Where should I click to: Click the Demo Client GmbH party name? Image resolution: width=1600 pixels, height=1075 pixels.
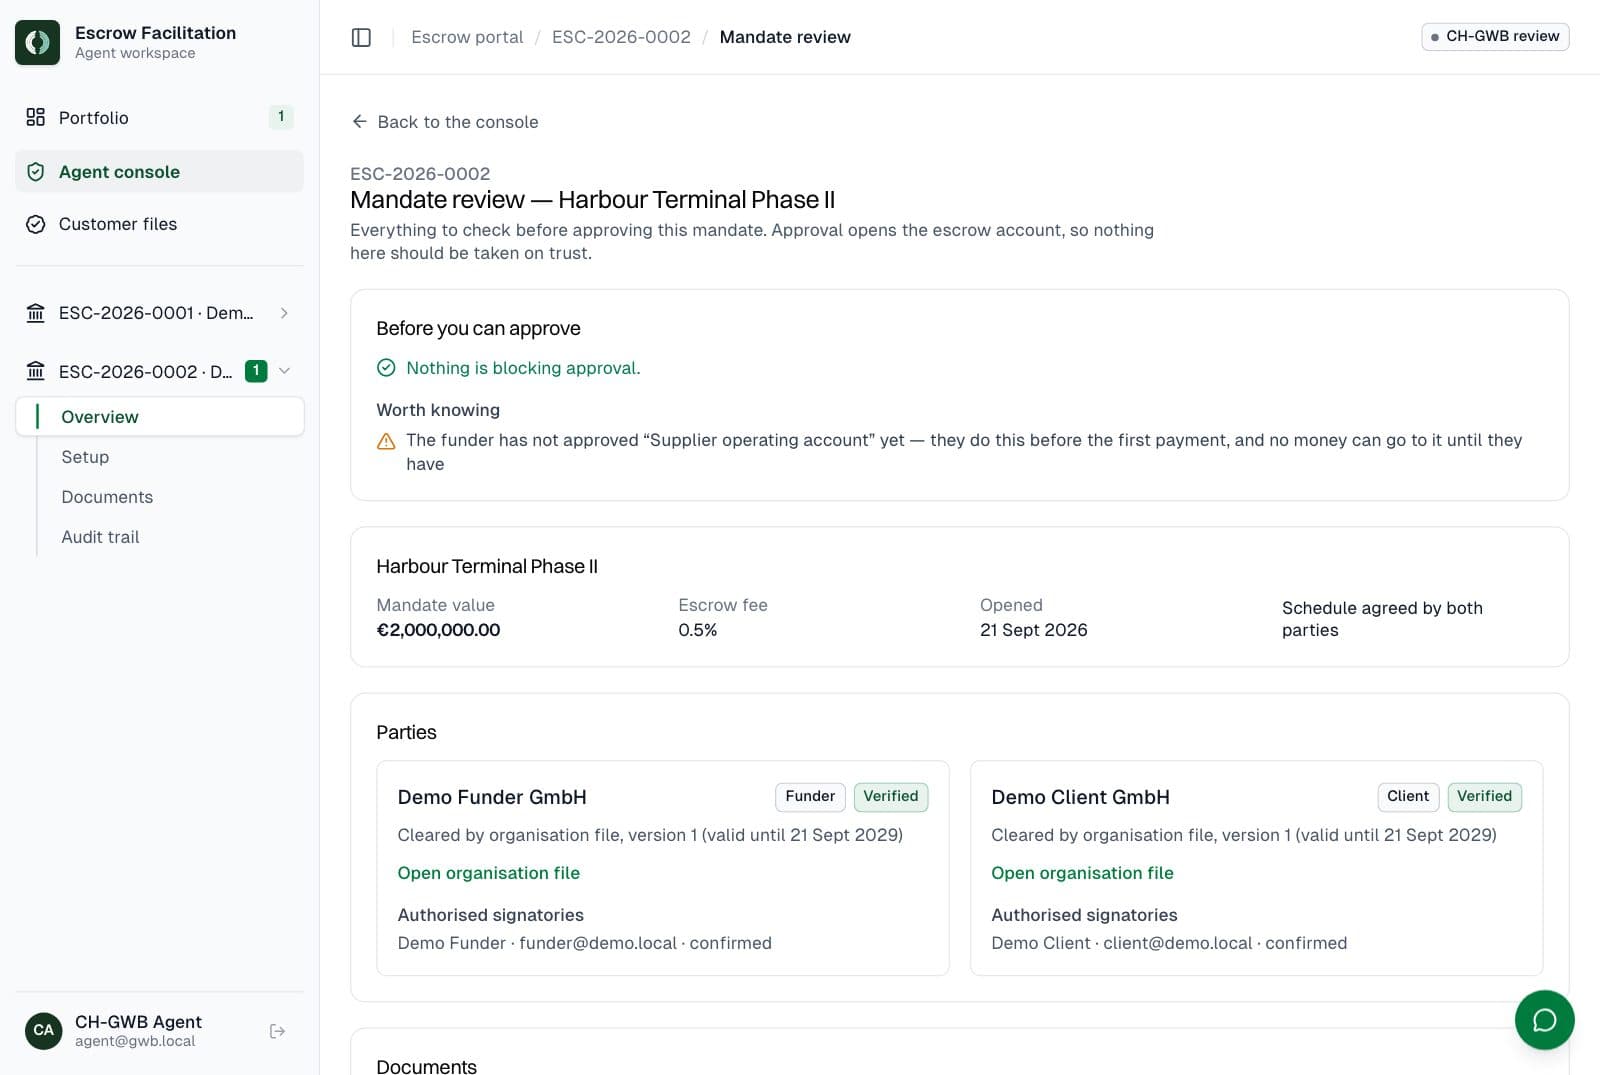coord(1080,797)
